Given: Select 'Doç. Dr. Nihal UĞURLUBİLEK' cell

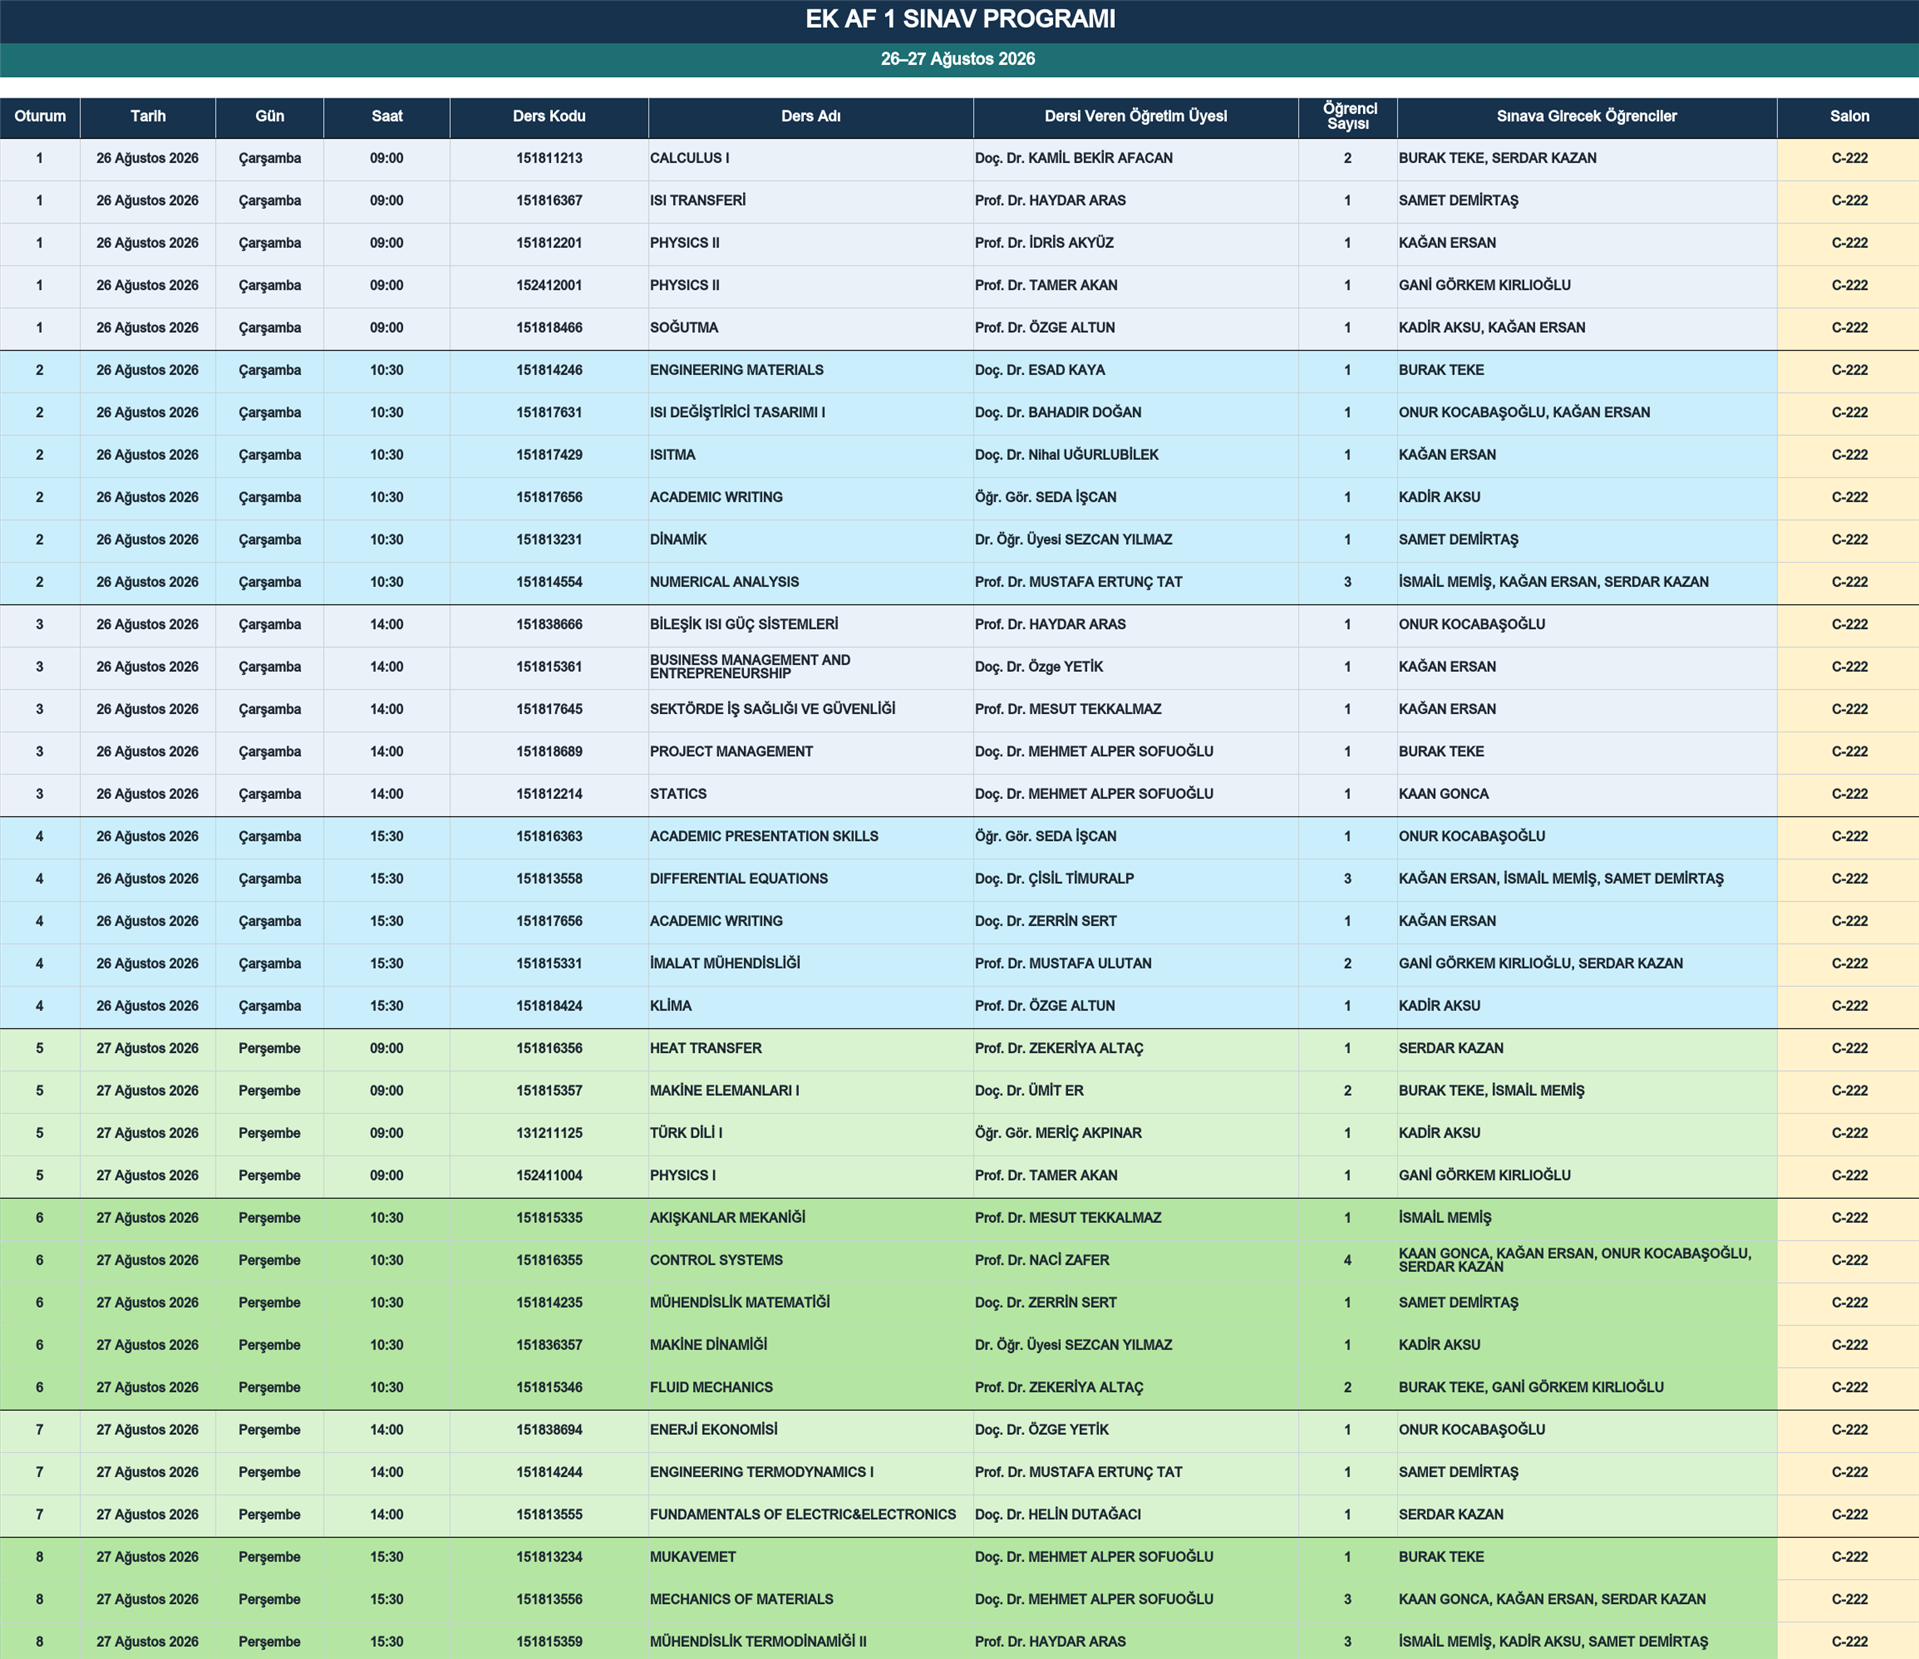Looking at the screenshot, I should coord(1136,455).
